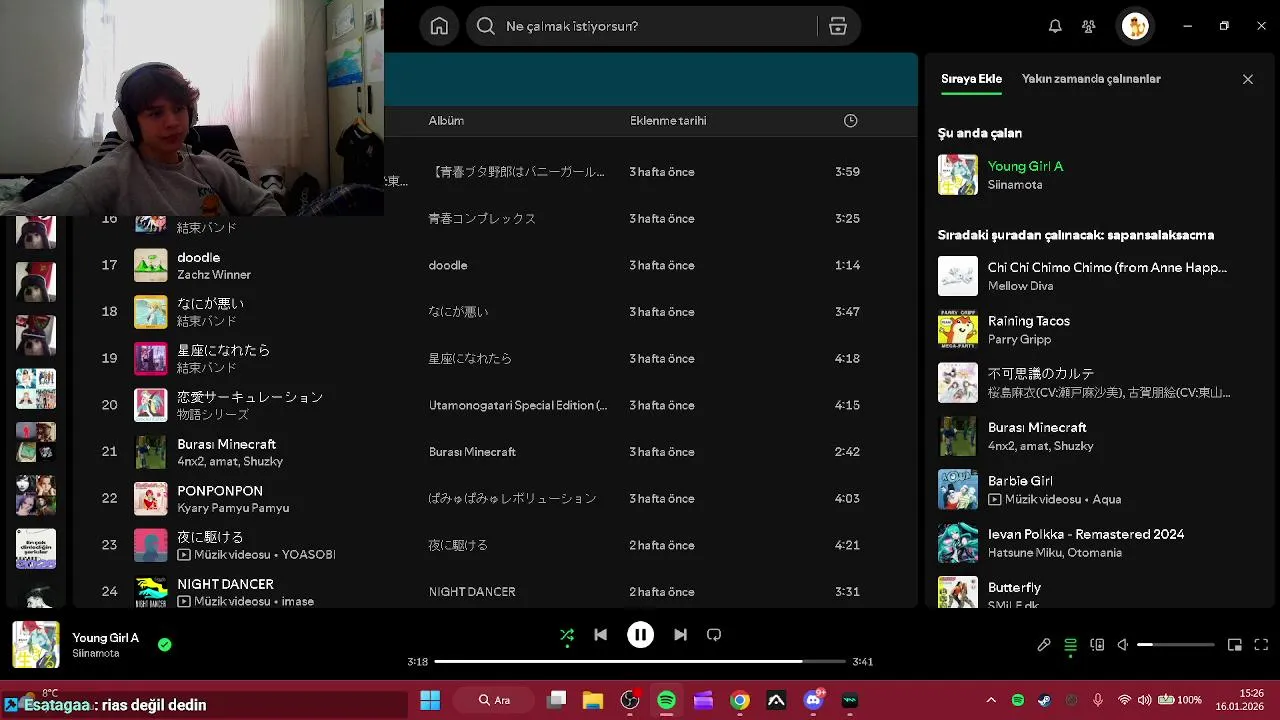Open 'Hatsune Miku, Otomania' artist in queue
The height and width of the screenshot is (720, 1280).
pos(1055,552)
